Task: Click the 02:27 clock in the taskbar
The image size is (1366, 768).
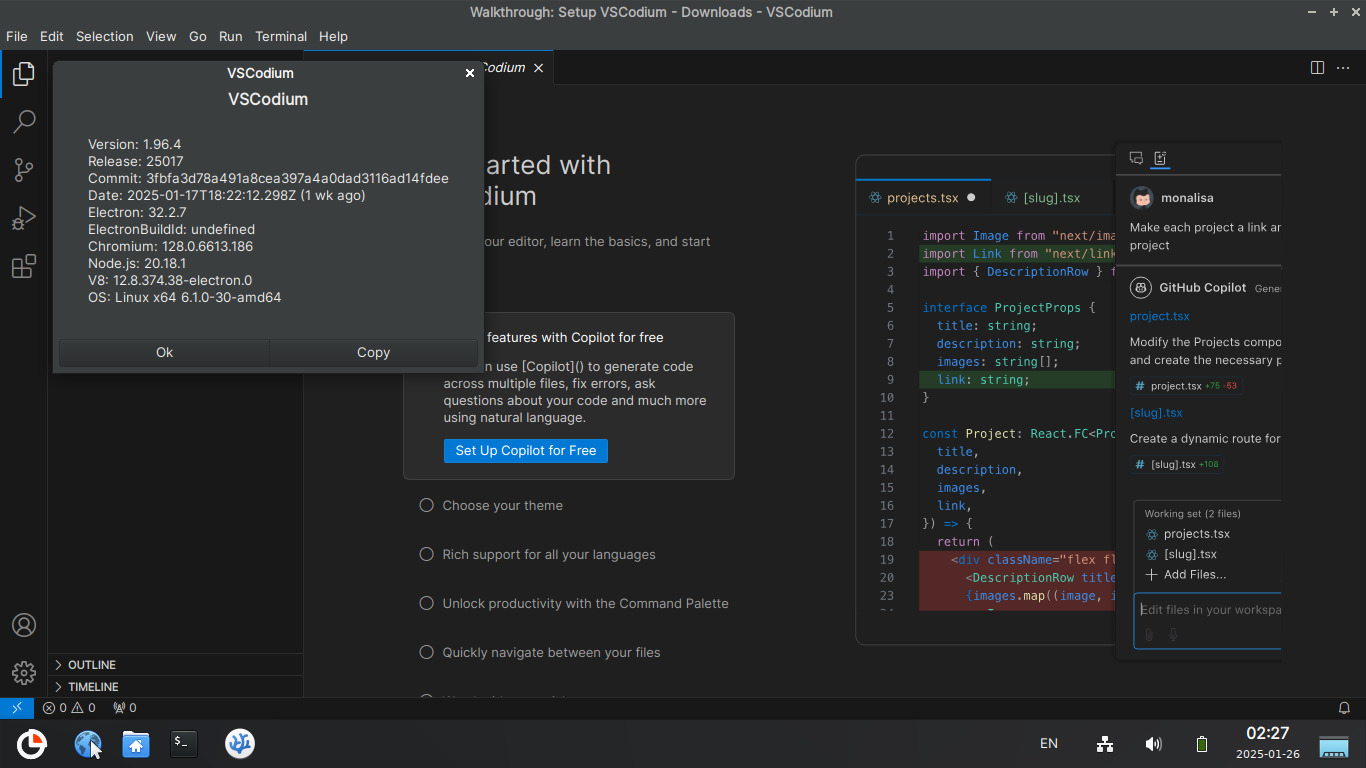Action: (x=1267, y=734)
